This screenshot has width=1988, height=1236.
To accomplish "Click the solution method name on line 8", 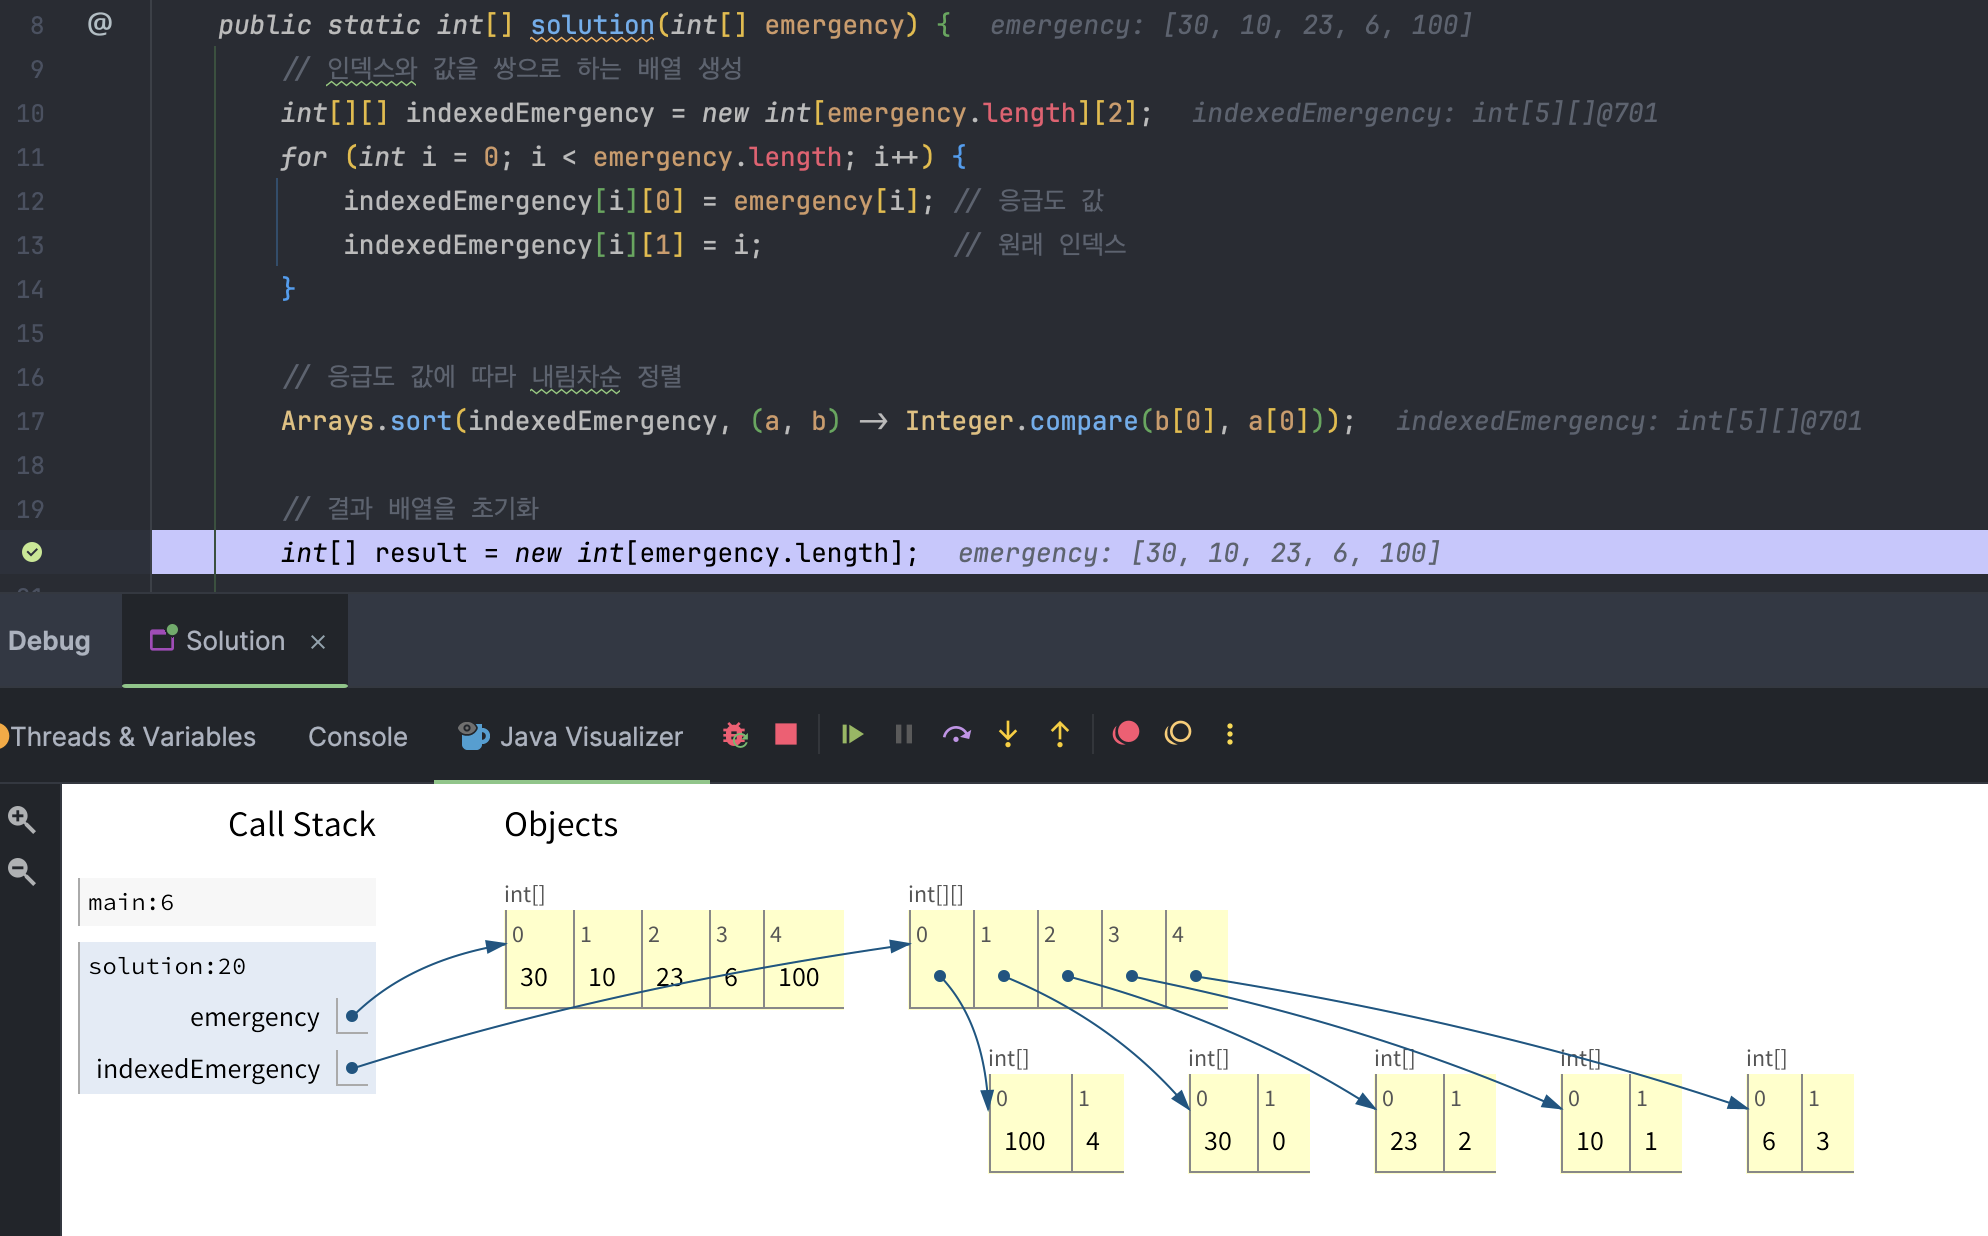I will click(x=592, y=25).
